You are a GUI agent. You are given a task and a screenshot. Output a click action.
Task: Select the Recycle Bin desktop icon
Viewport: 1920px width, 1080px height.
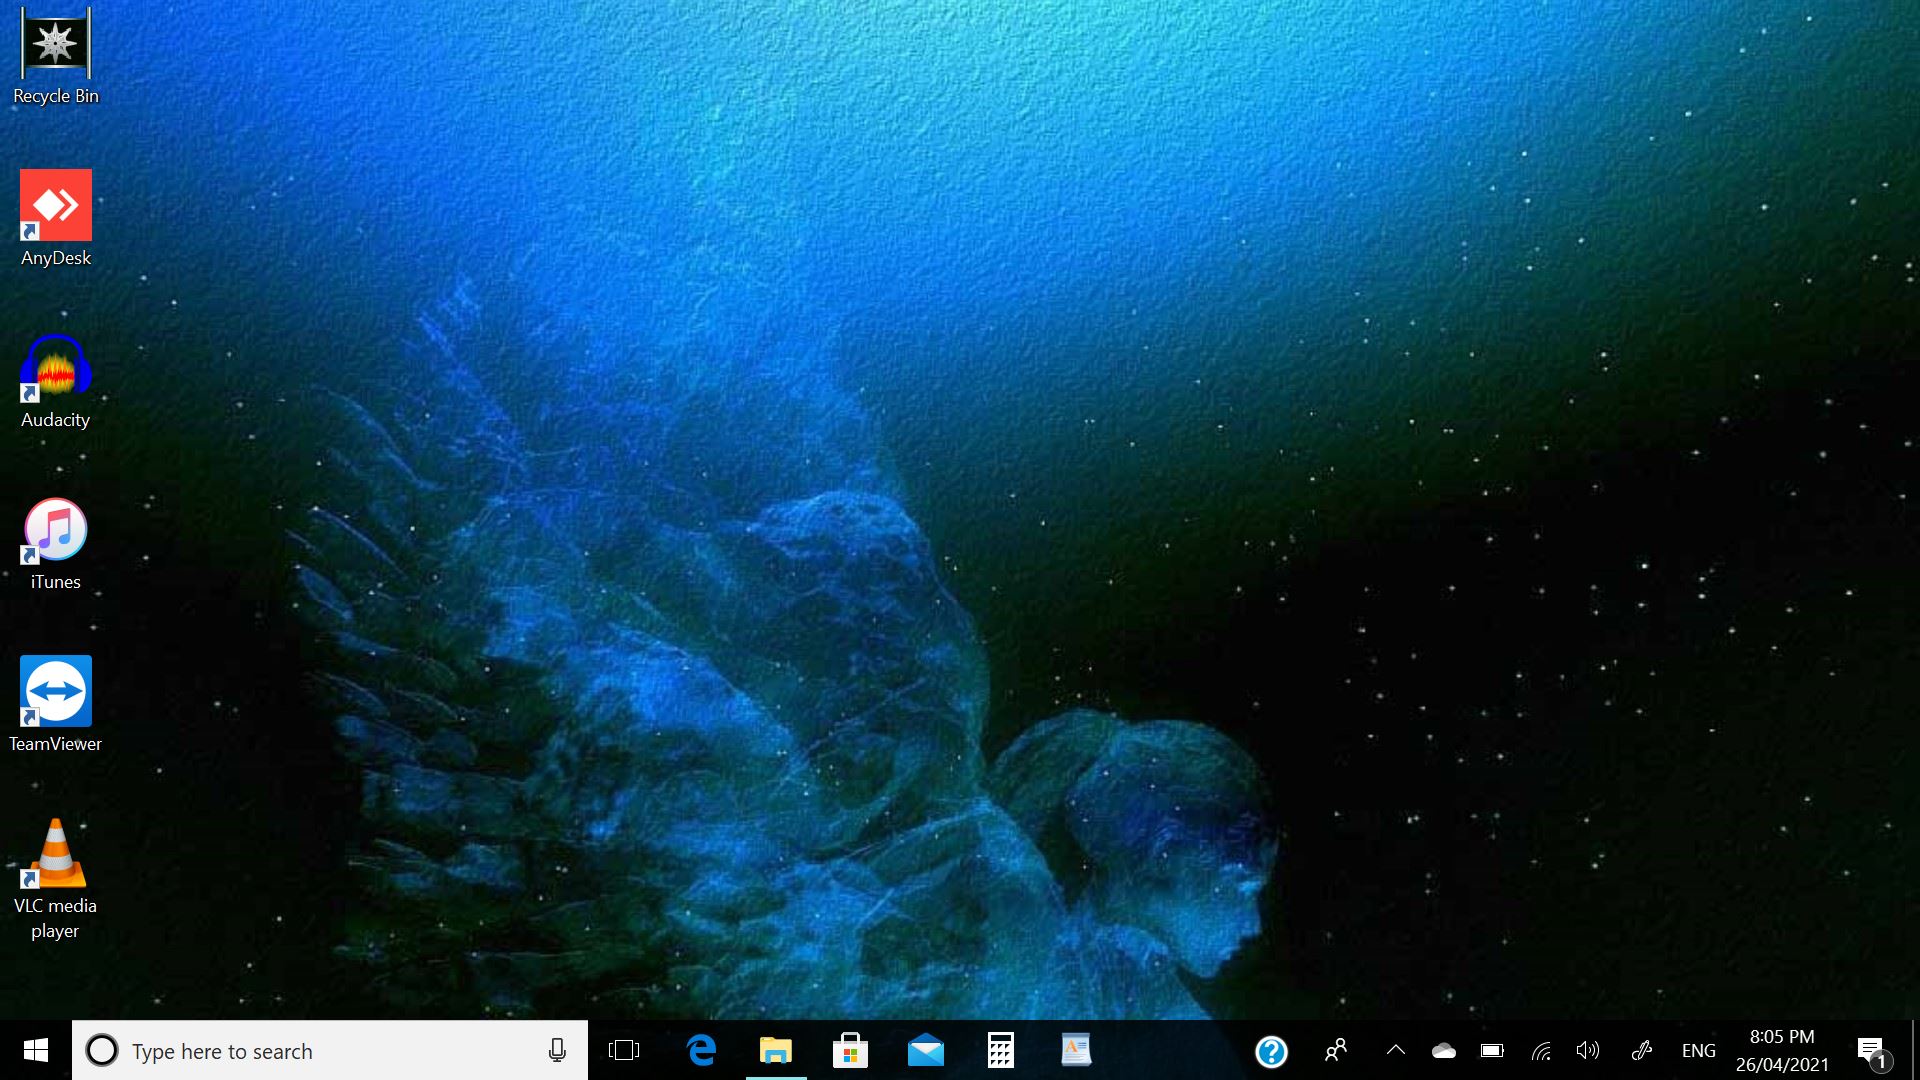tap(56, 57)
